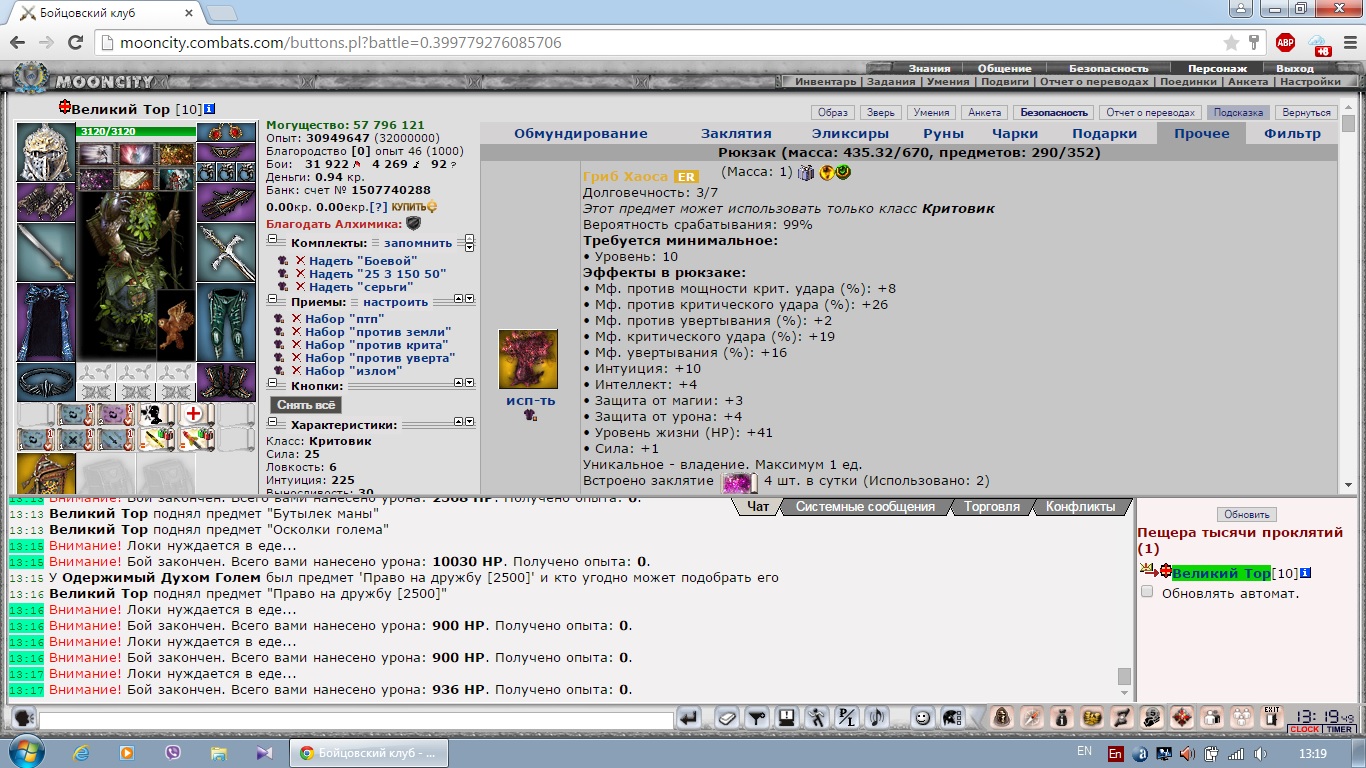Click the helmet equipment slot
Image resolution: width=1366 pixels, height=768 pixels.
click(46, 152)
